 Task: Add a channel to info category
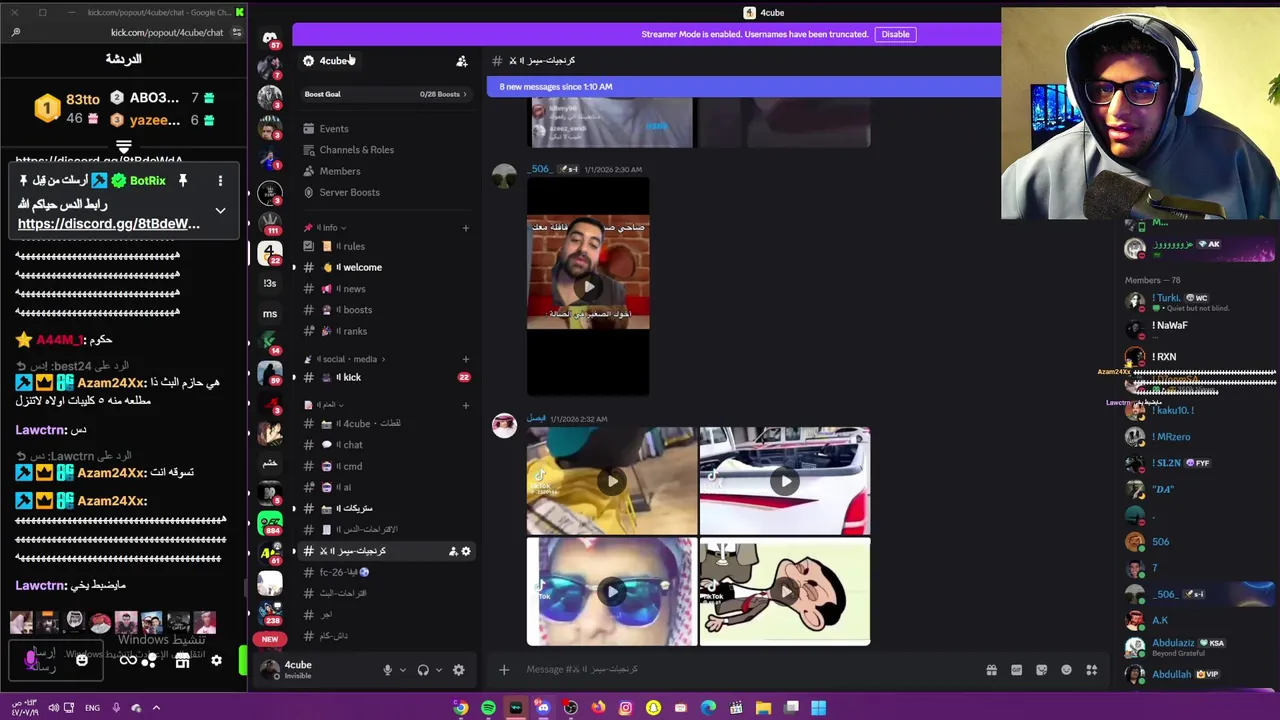click(465, 228)
